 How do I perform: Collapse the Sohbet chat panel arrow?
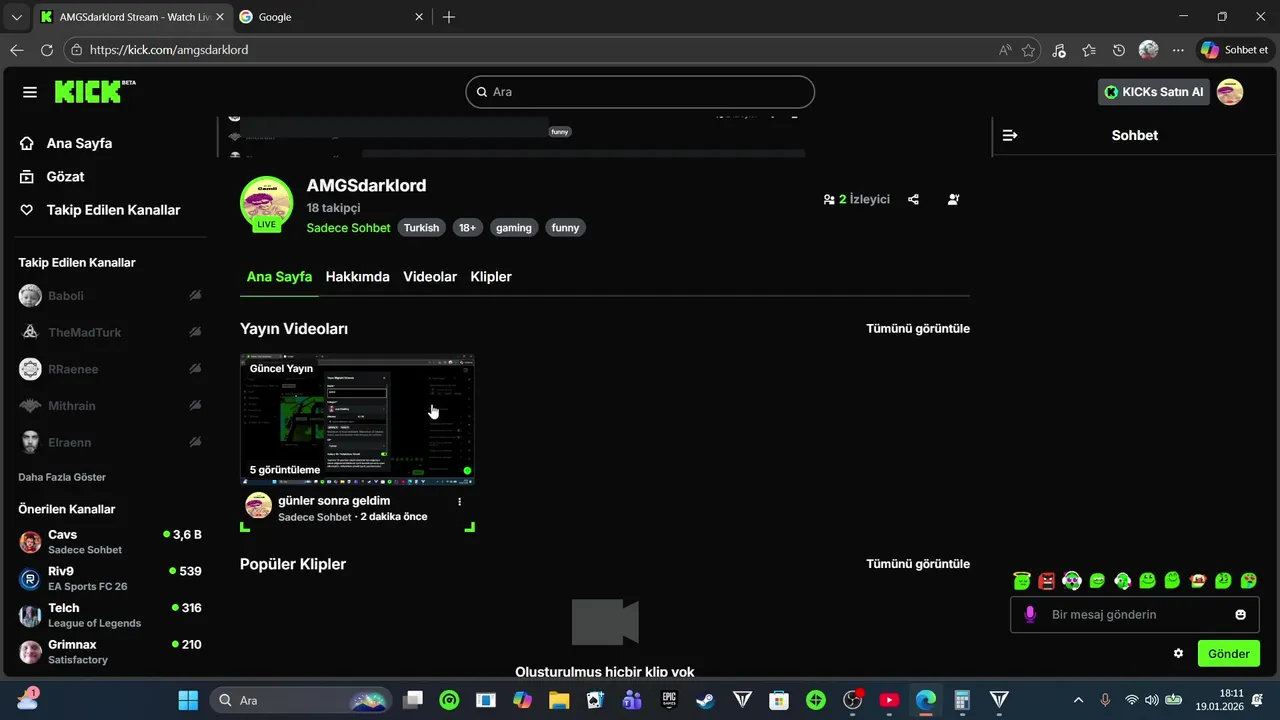1010,135
